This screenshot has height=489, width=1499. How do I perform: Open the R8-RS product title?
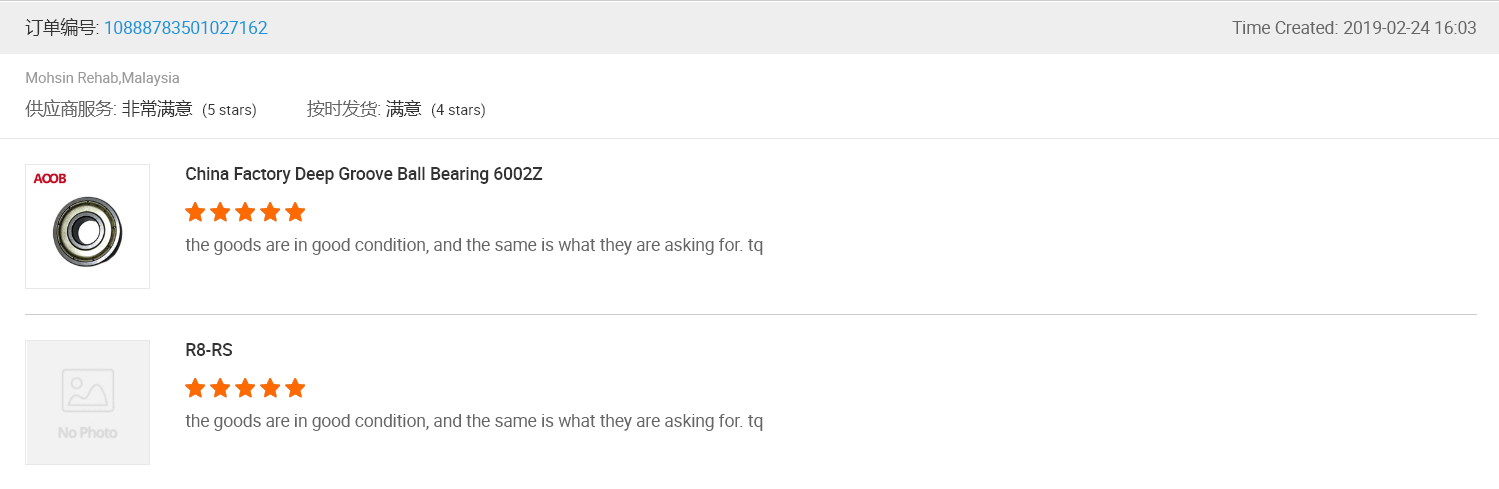[209, 350]
